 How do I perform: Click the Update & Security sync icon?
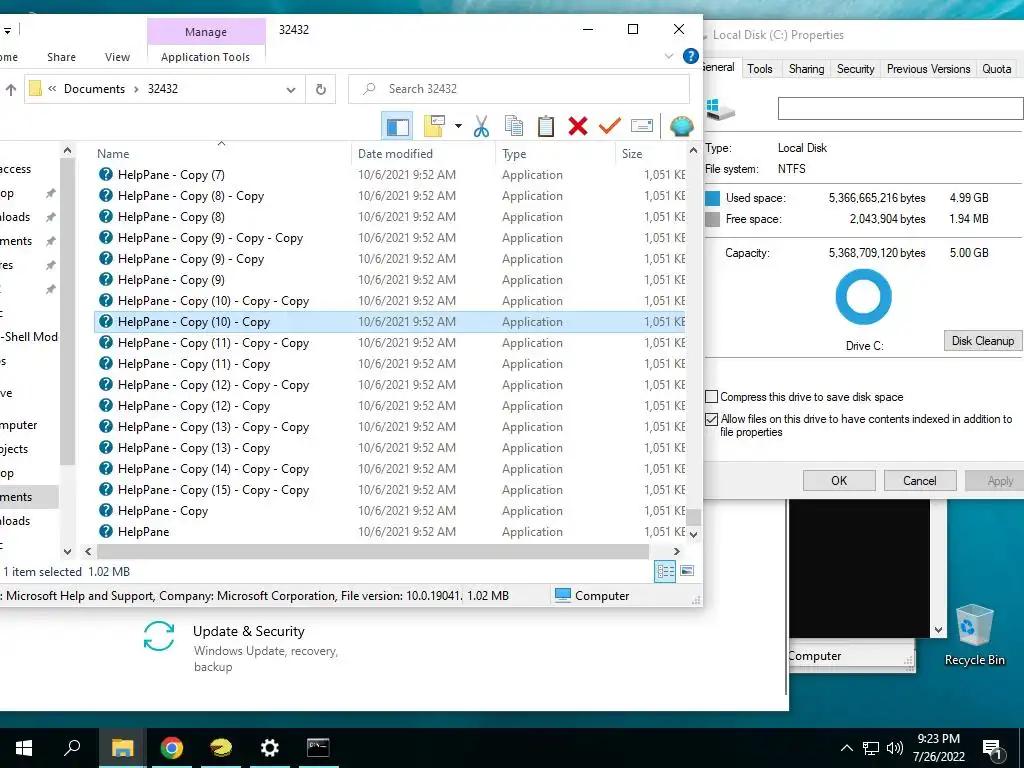159,636
